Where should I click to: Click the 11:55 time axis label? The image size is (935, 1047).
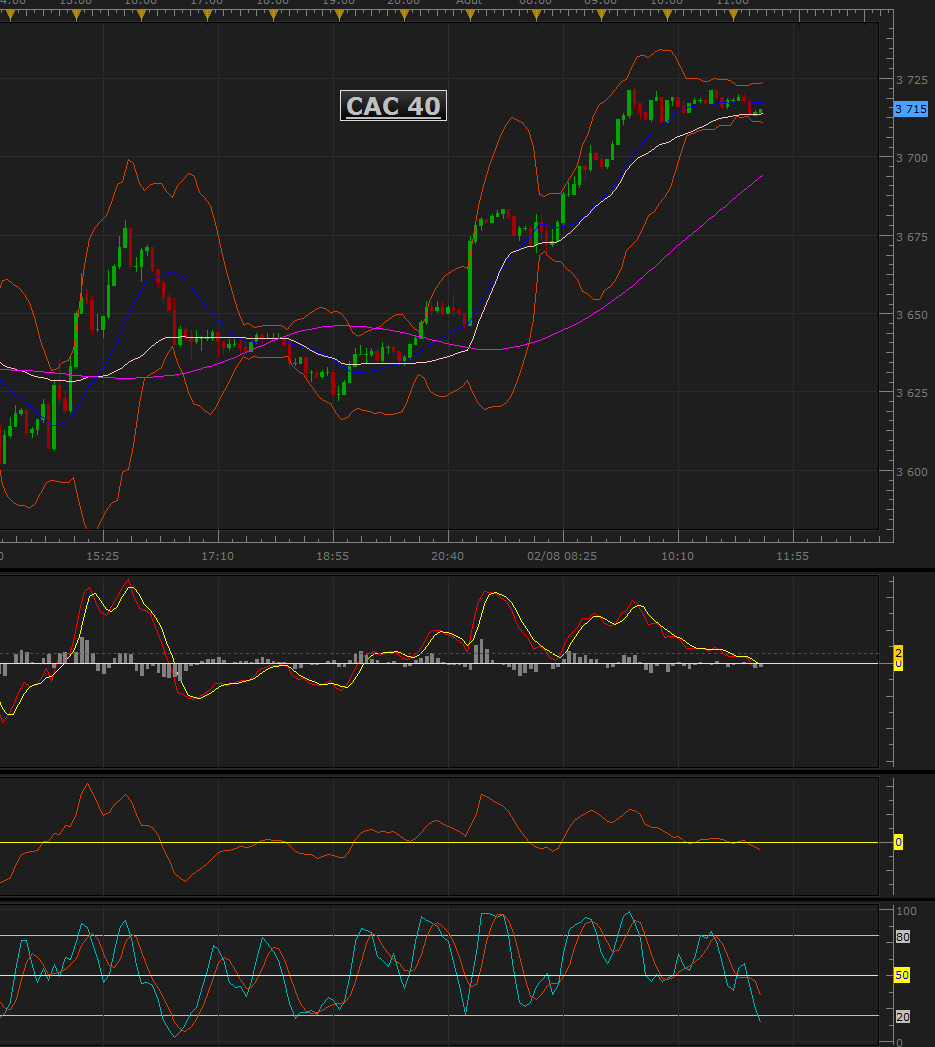pyautogui.click(x=792, y=556)
